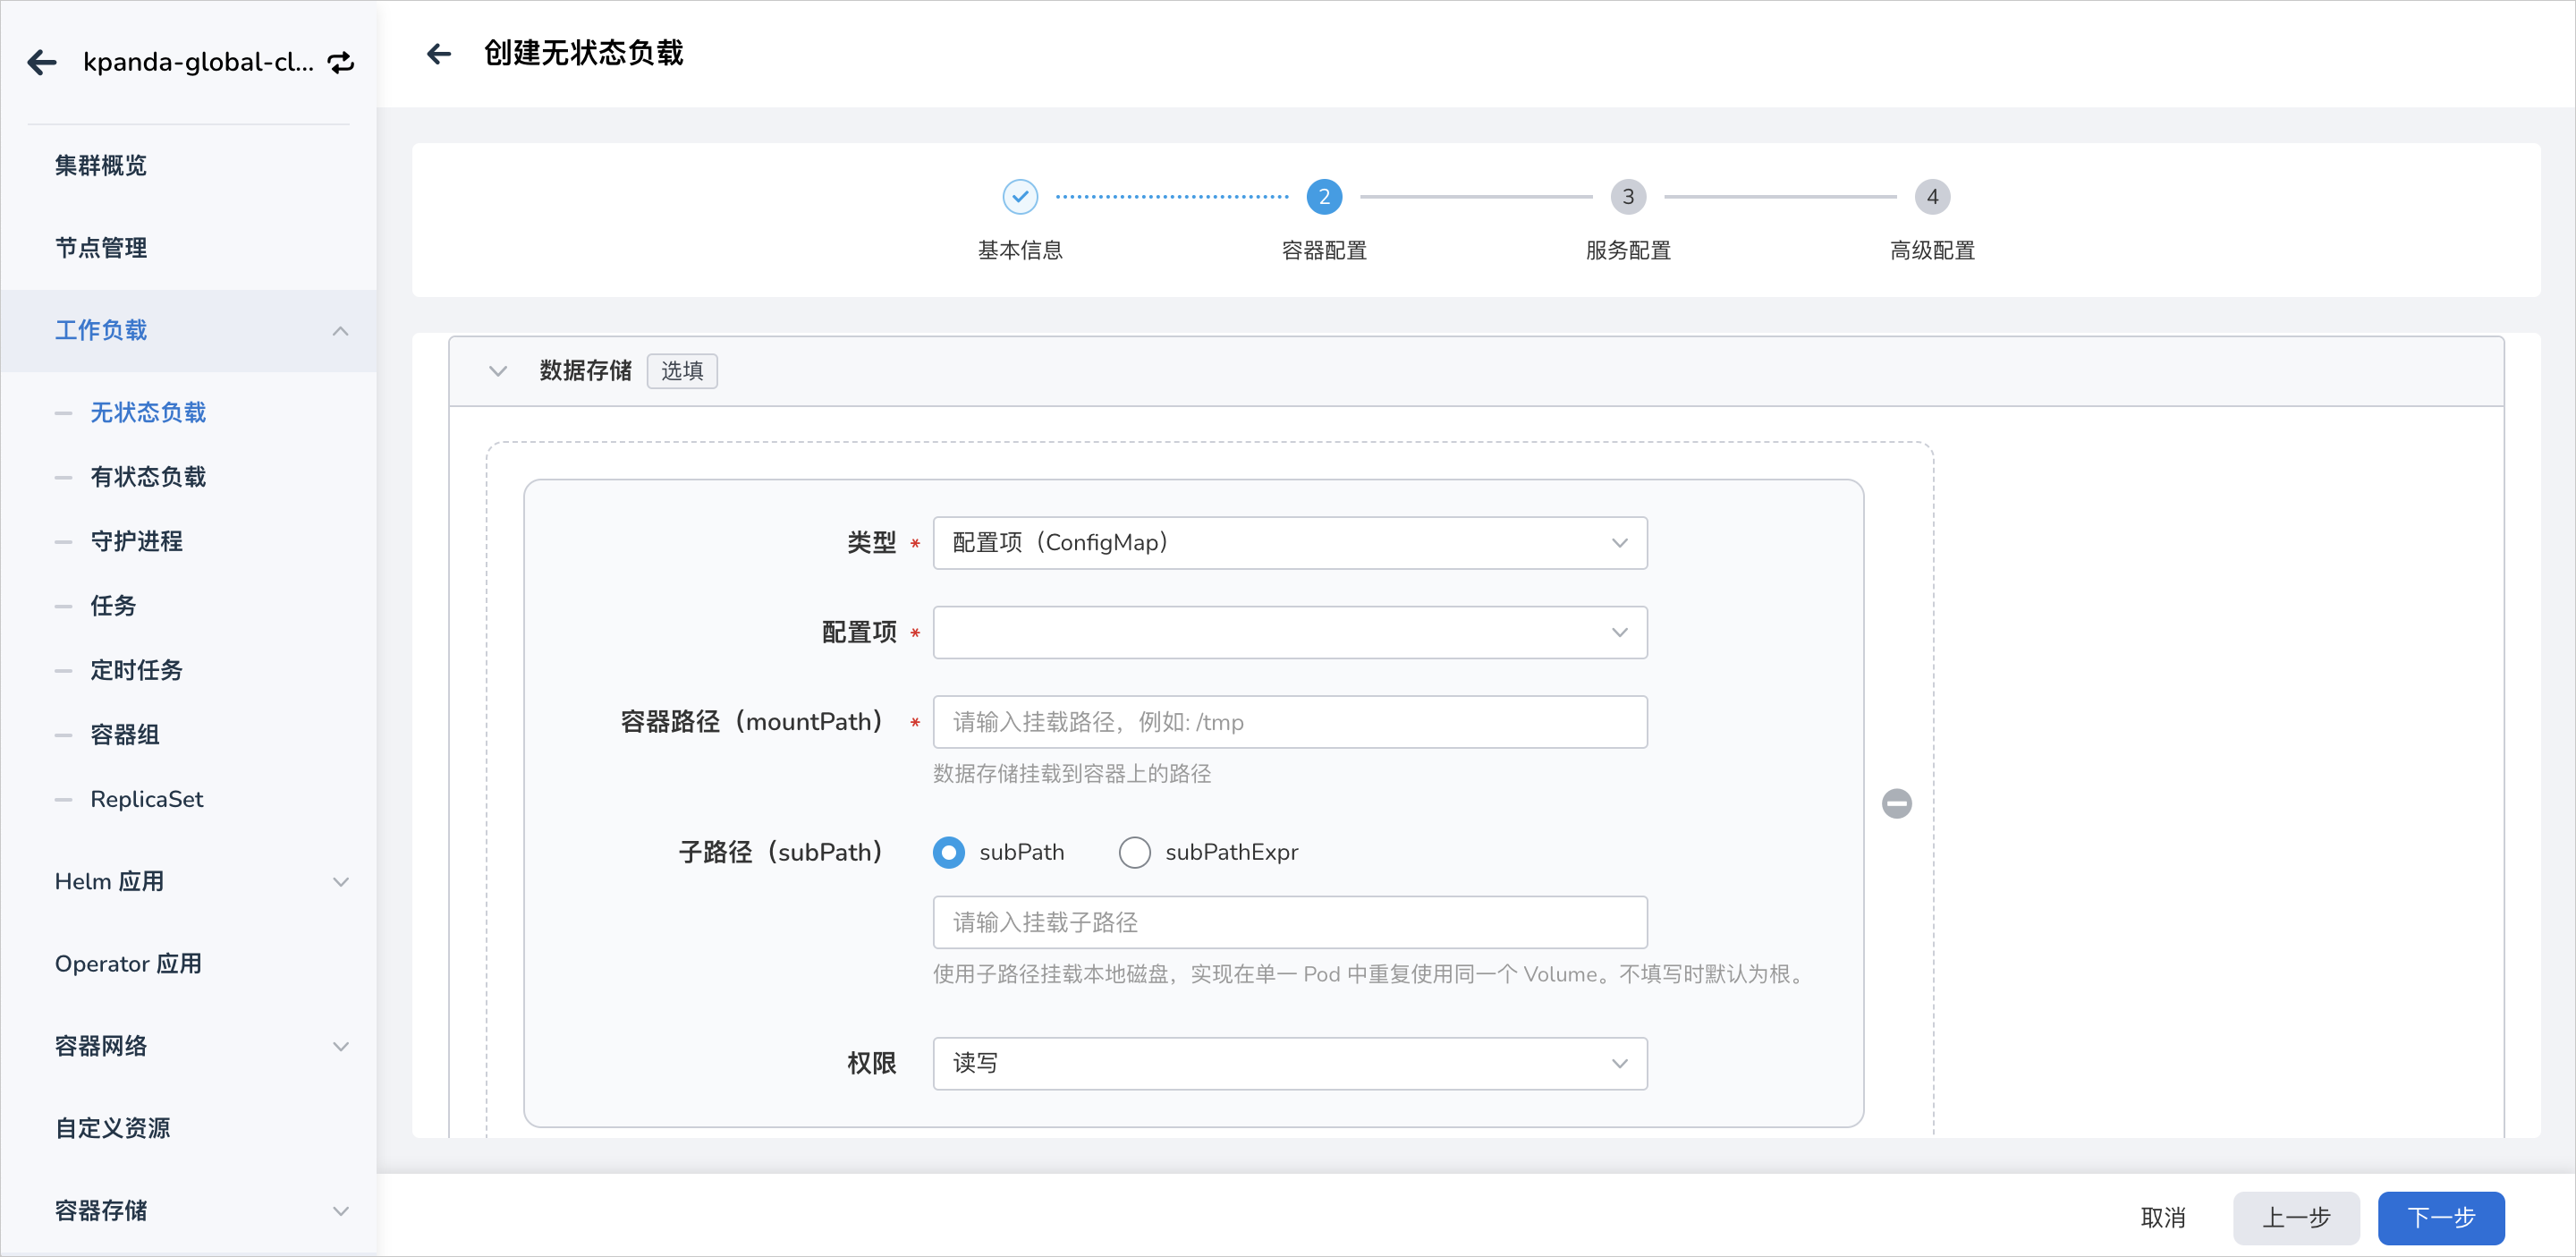Select the subPath radio button
This screenshot has width=2576, height=1257.
tap(948, 852)
